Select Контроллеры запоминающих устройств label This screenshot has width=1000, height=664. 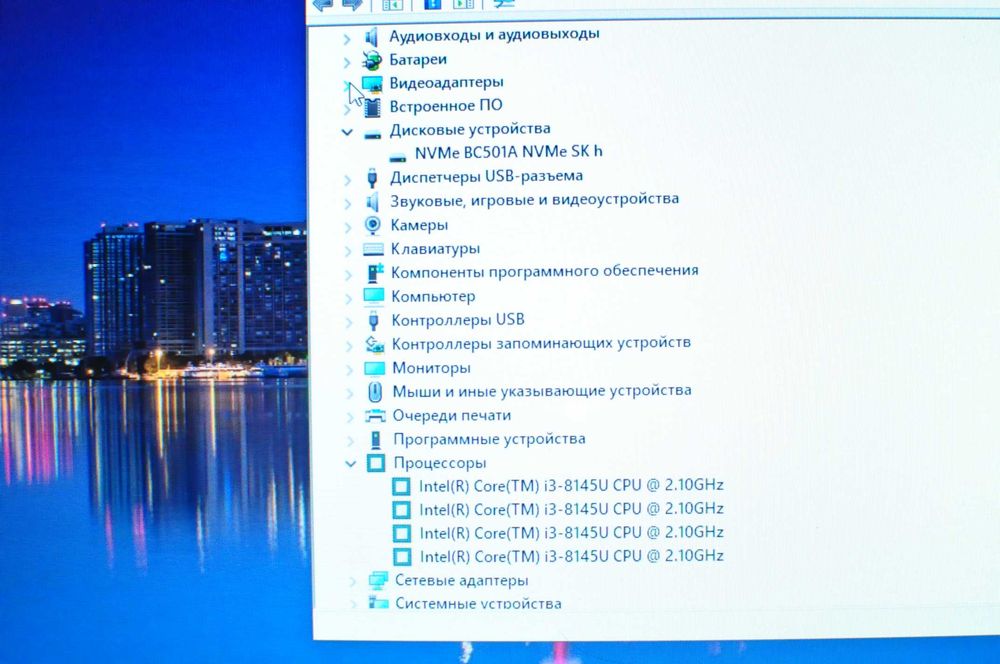point(541,343)
